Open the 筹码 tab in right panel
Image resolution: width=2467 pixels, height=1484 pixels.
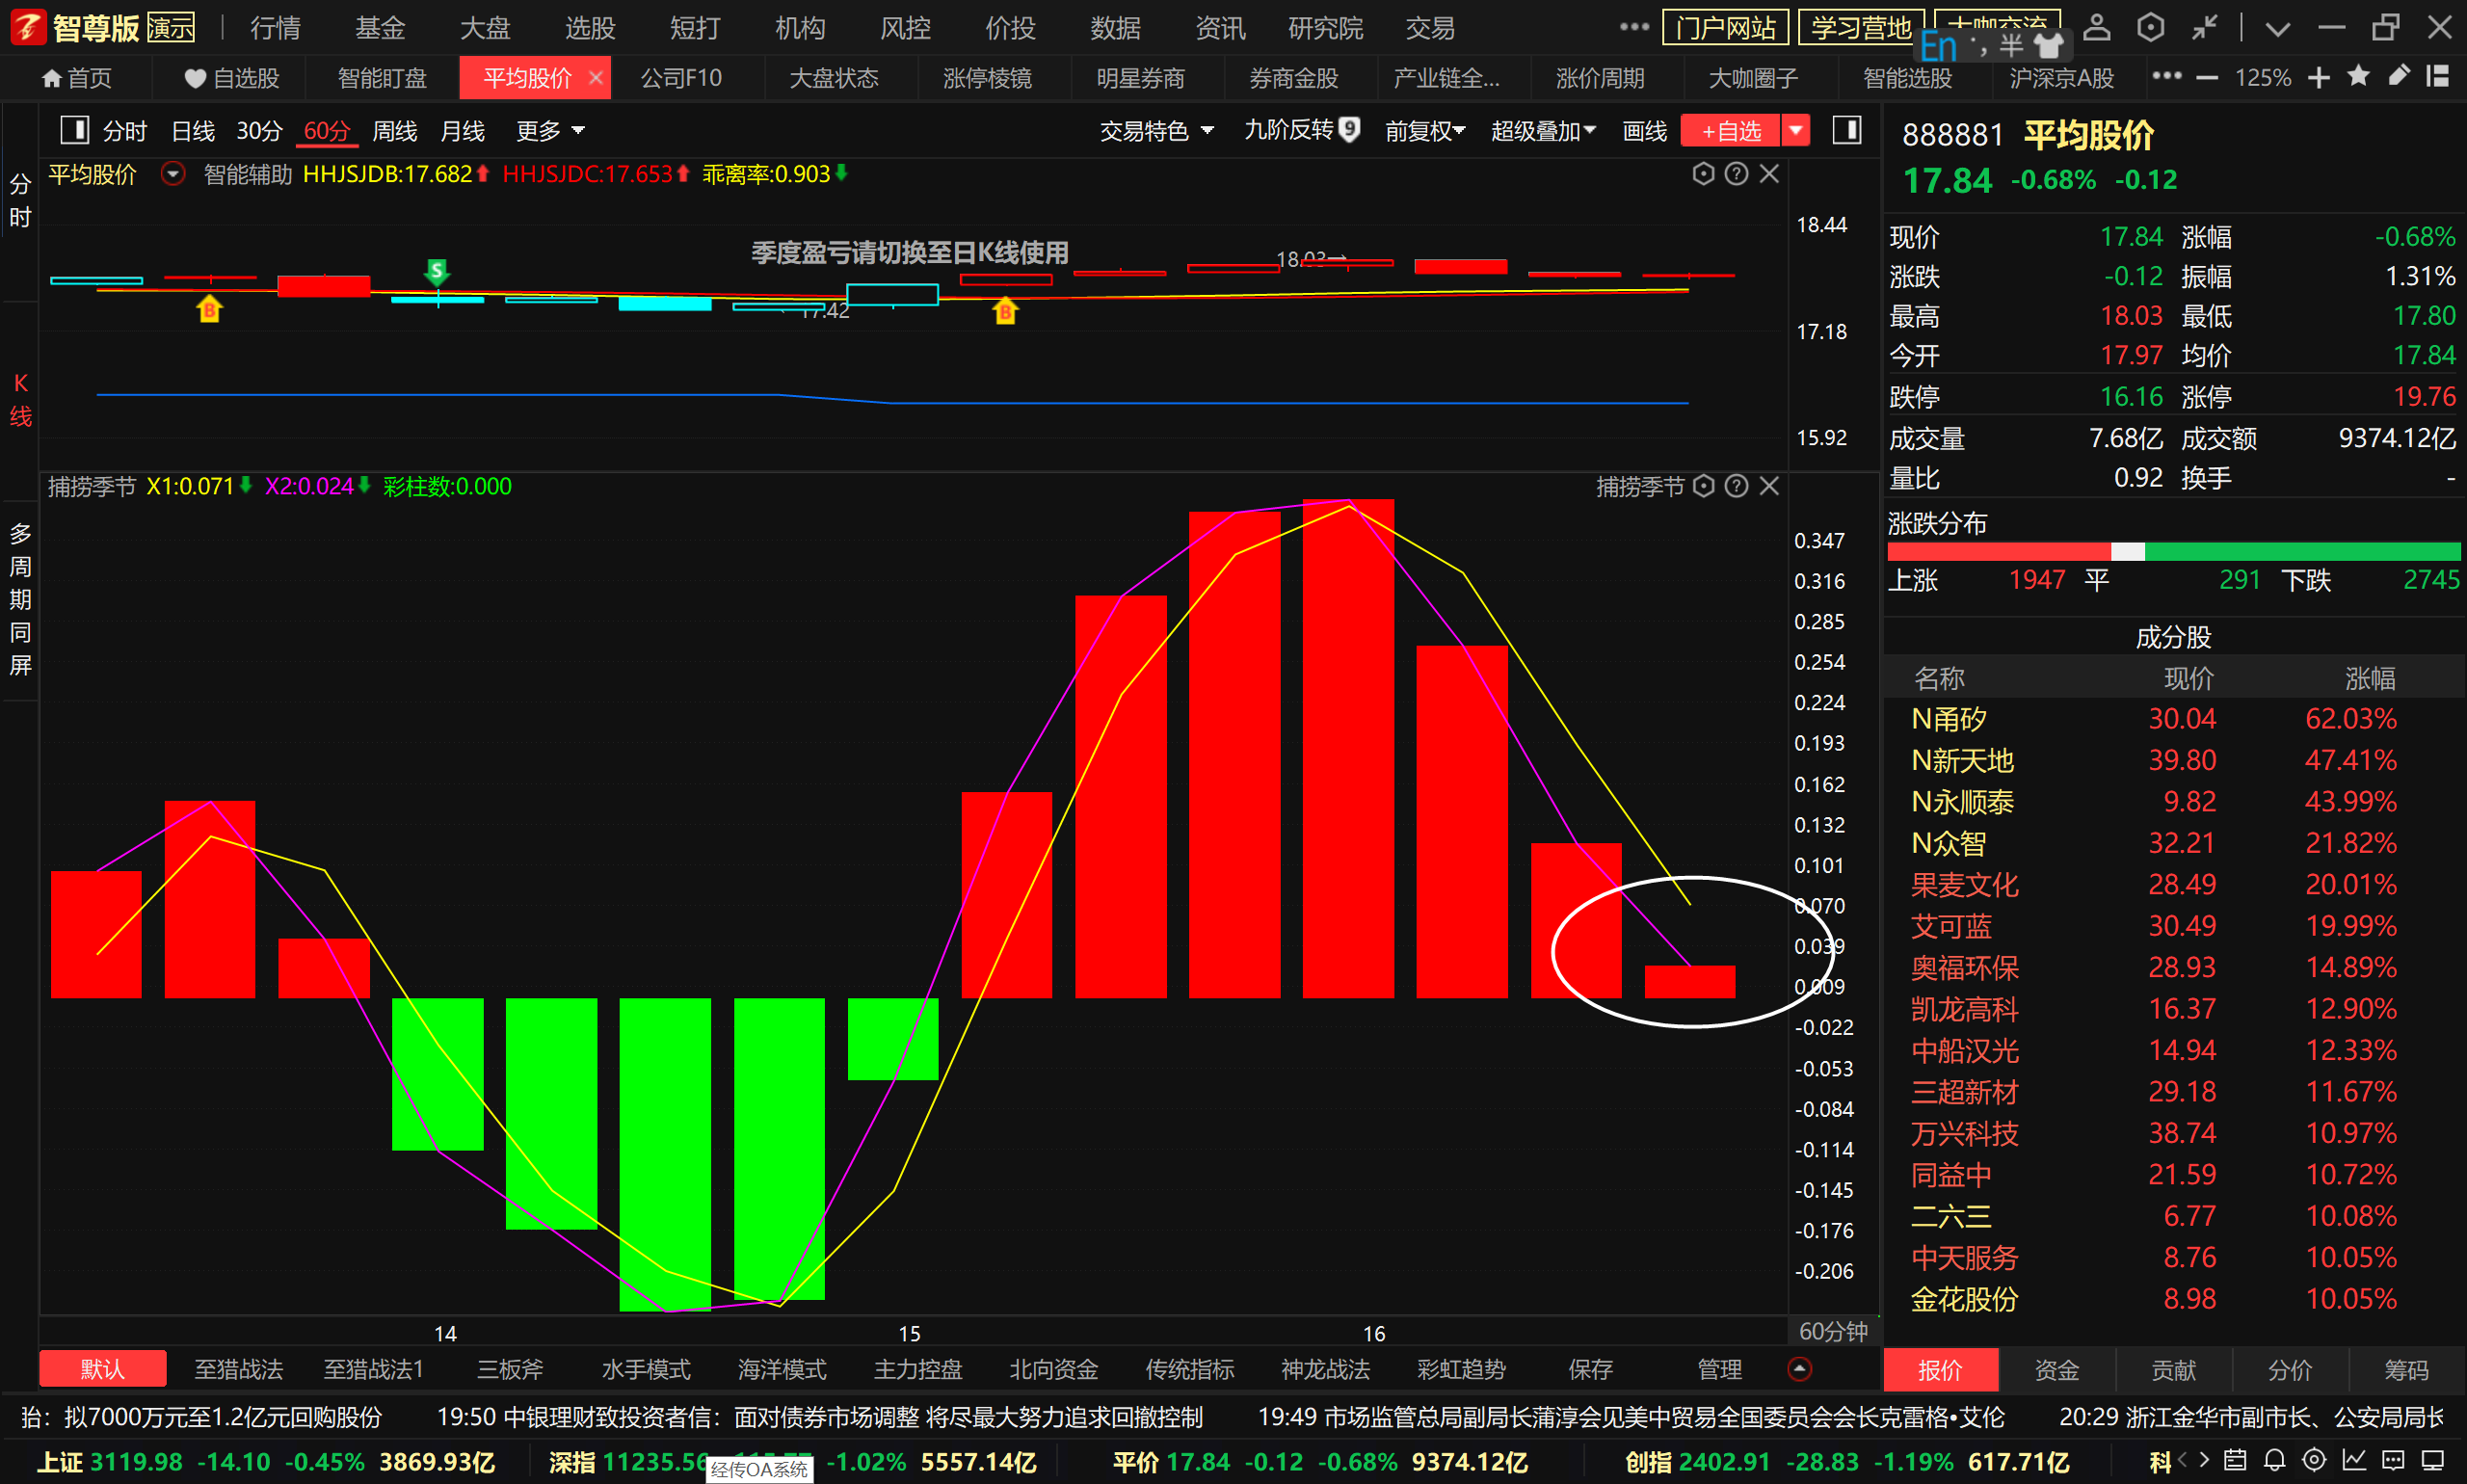[2406, 1369]
